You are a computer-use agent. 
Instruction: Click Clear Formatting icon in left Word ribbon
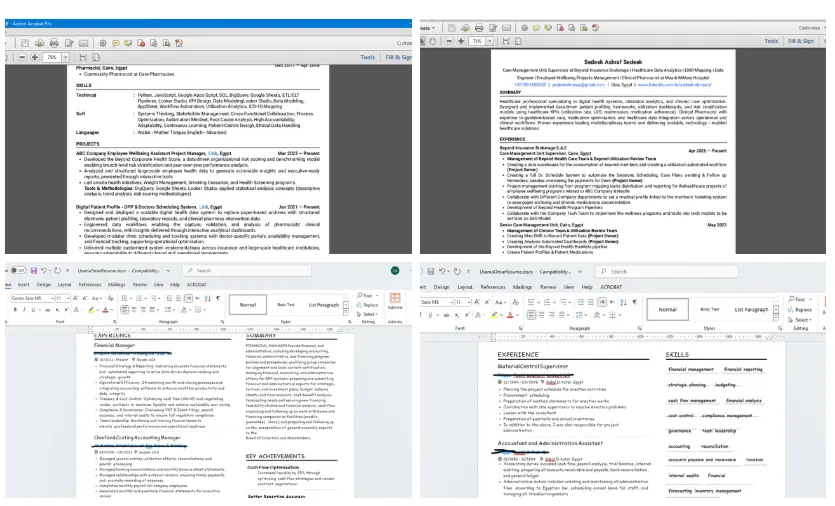pyautogui.click(x=111, y=298)
